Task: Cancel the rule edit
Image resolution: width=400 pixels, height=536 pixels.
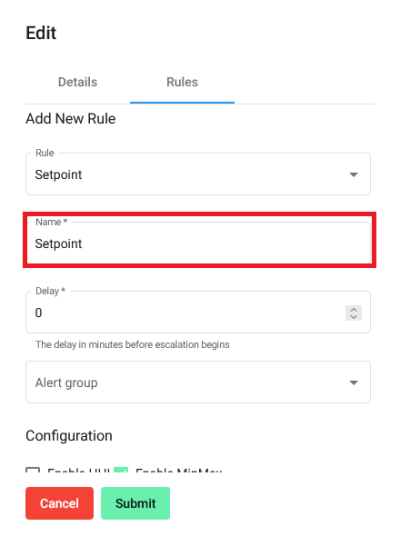Action: pyautogui.click(x=59, y=503)
